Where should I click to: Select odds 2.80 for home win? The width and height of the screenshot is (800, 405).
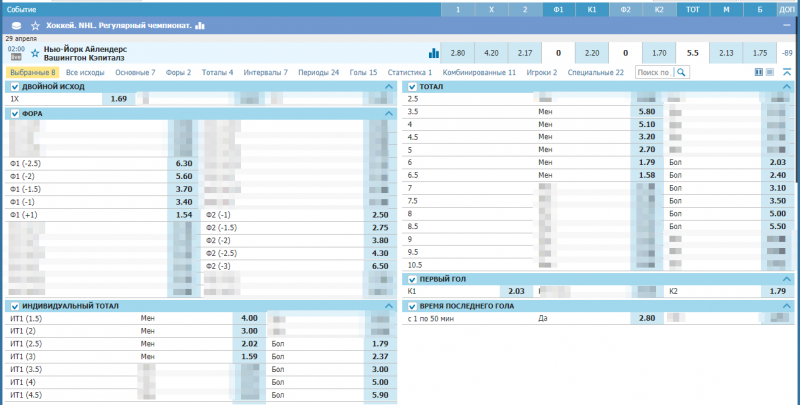point(458,52)
